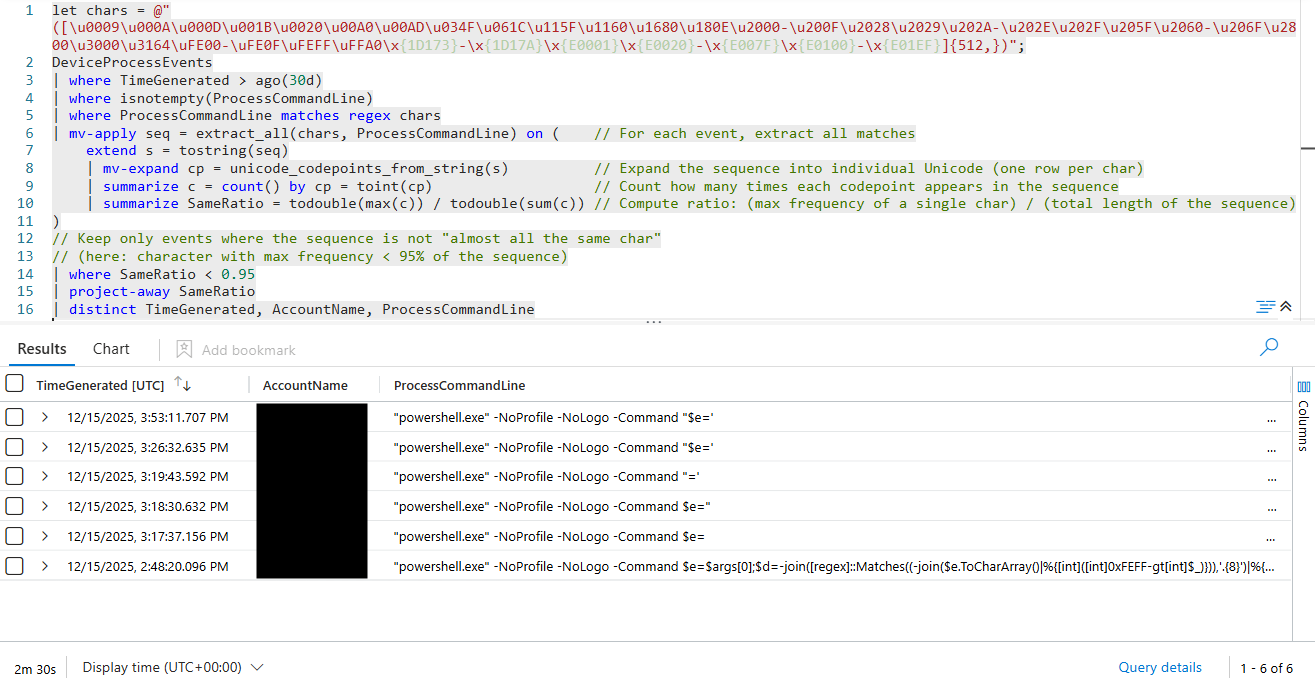Collapse the query editor with double chevron
Screen dimensions: 1315x682
pos(1285,306)
